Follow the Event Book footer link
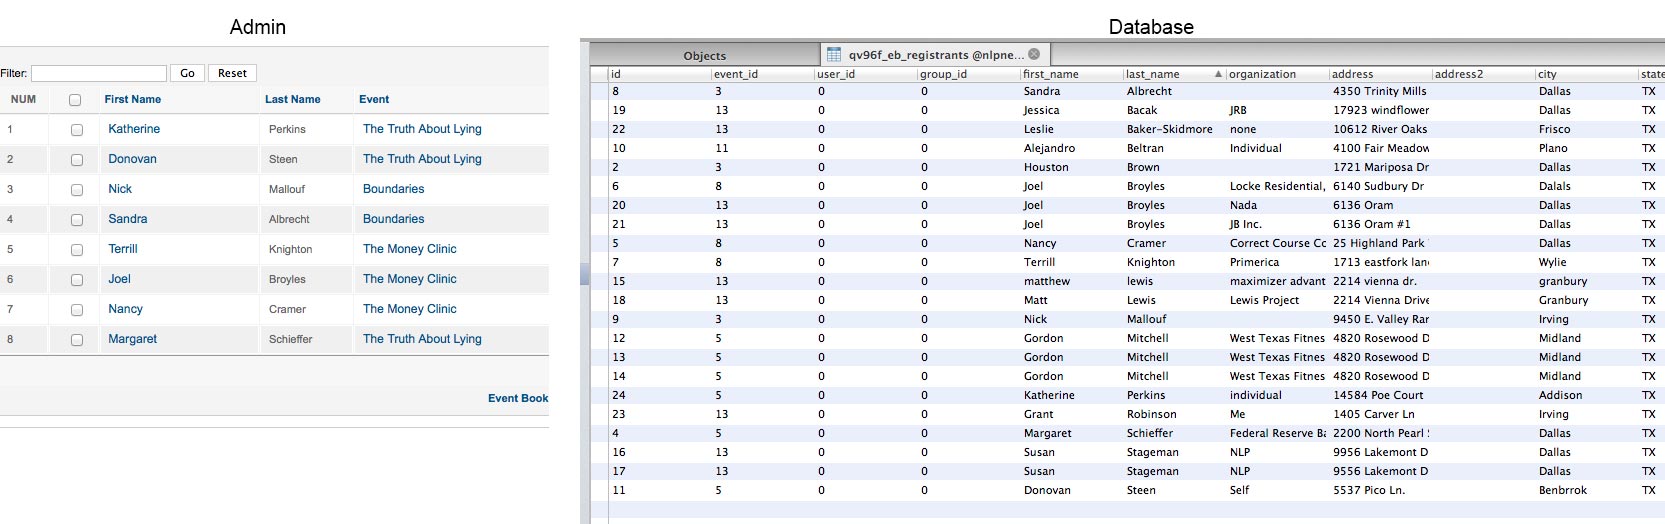Screen dimensions: 1665x524 [x=517, y=398]
